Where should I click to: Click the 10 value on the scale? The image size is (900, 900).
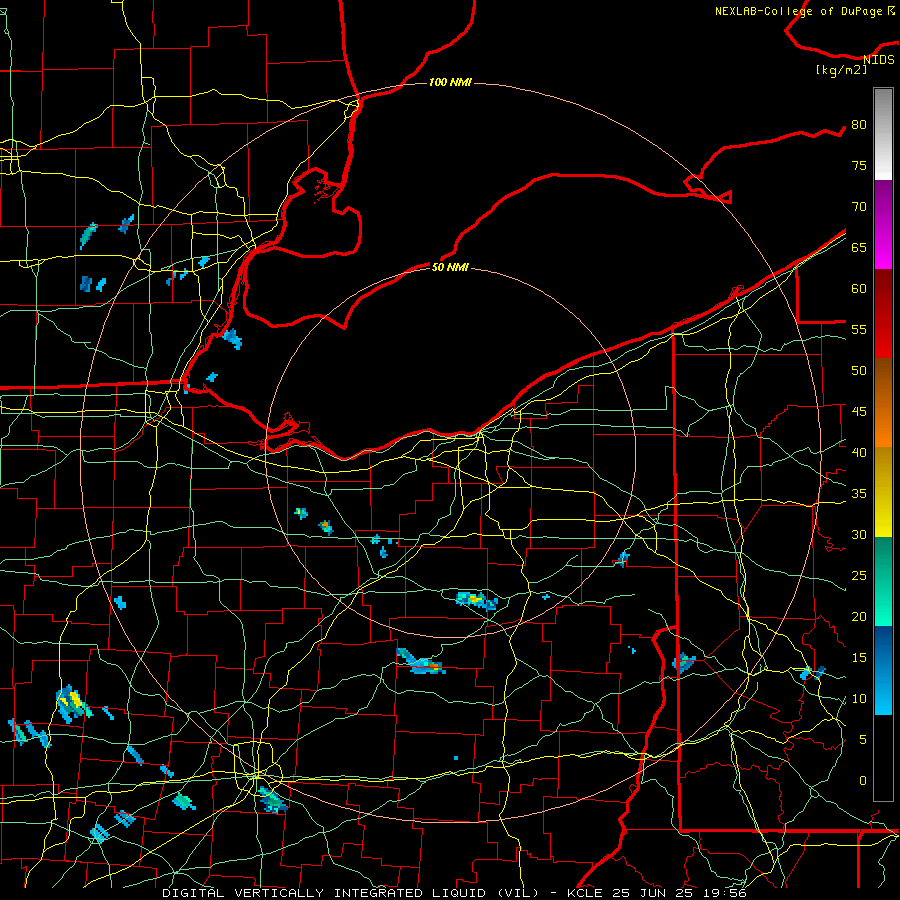[859, 699]
